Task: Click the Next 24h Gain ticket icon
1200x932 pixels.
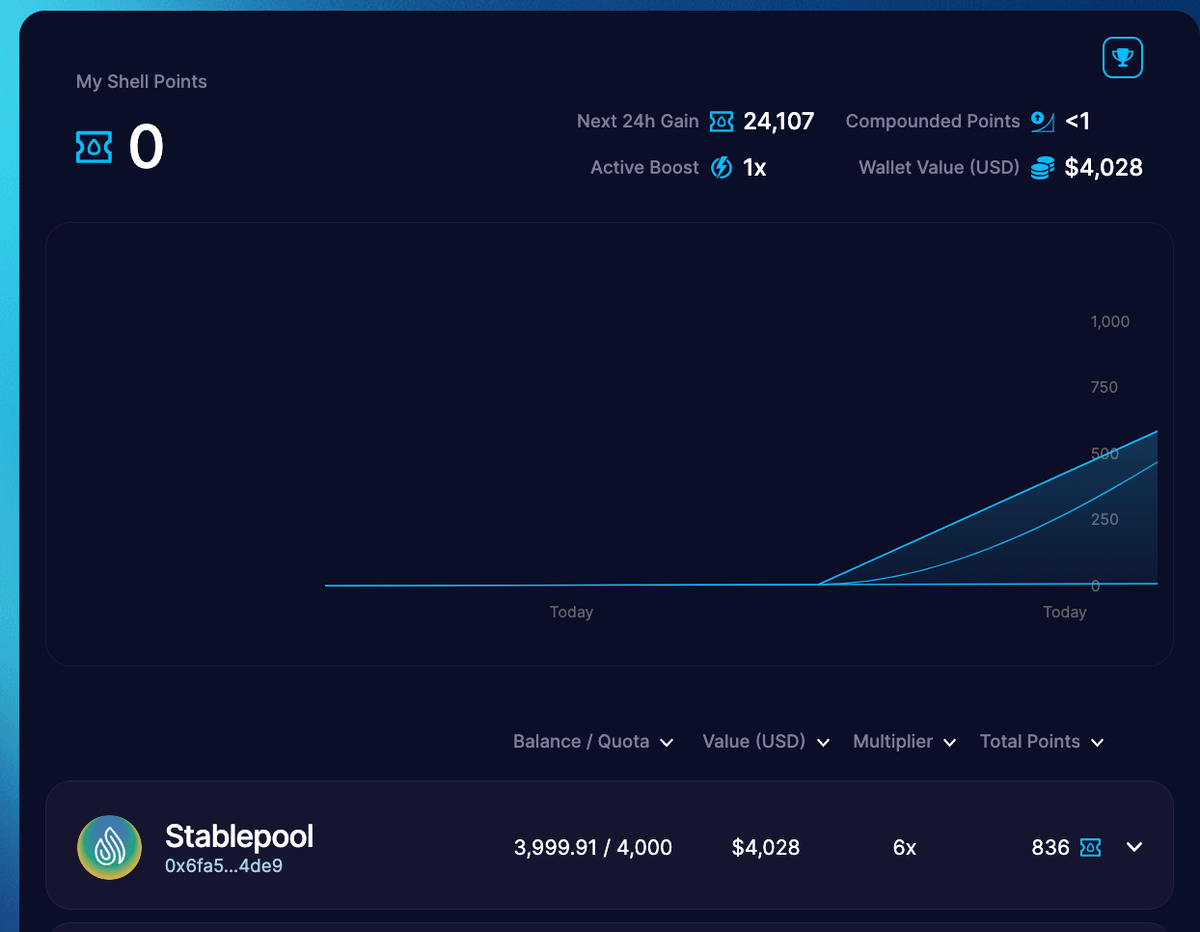Action: [x=721, y=122]
